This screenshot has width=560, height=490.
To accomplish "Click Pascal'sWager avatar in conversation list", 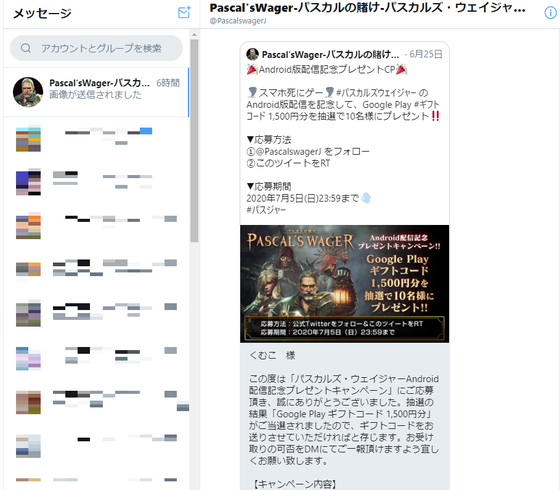I will click(x=28, y=92).
